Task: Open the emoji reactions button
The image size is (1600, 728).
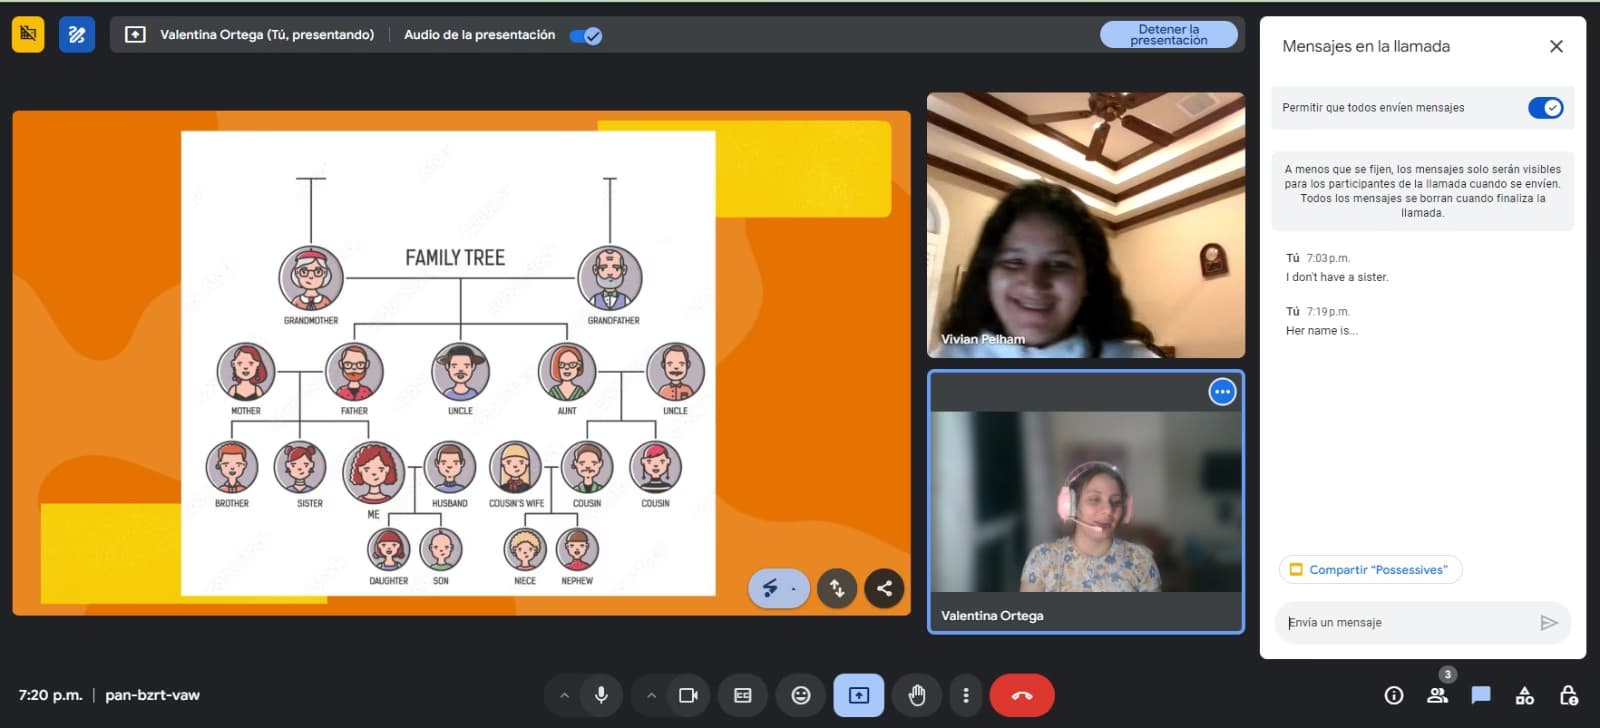Action: [x=801, y=695]
